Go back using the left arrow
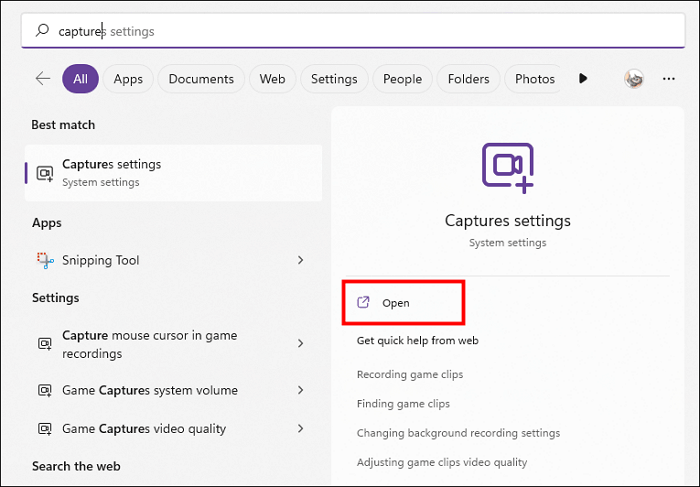The height and width of the screenshot is (487, 700). coord(43,79)
